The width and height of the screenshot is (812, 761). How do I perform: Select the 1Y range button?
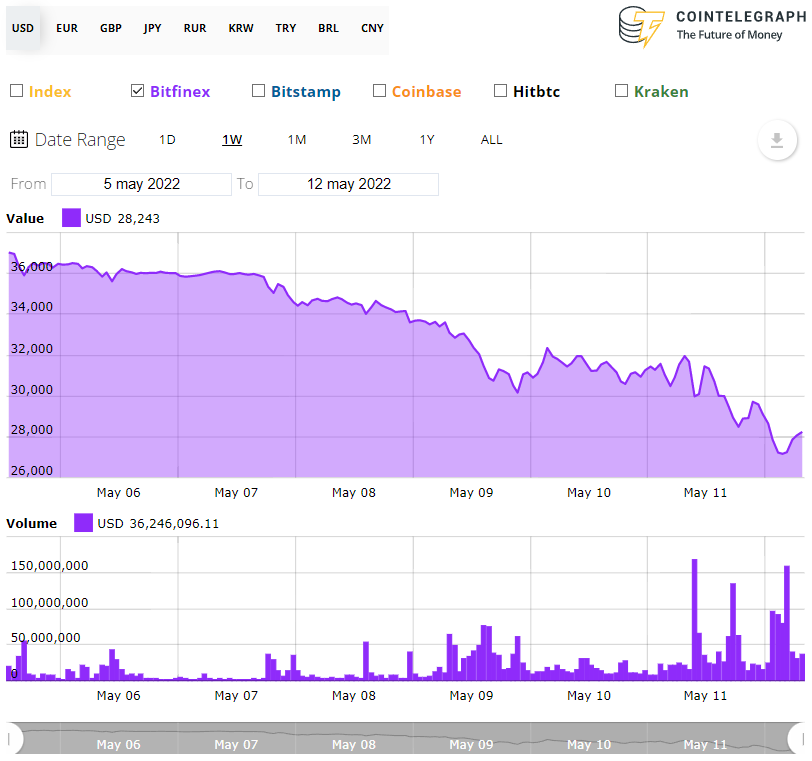(x=427, y=140)
